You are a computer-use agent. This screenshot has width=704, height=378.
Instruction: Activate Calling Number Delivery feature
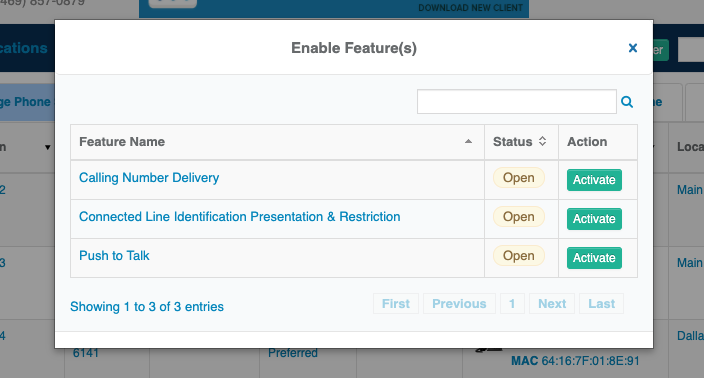(x=594, y=180)
